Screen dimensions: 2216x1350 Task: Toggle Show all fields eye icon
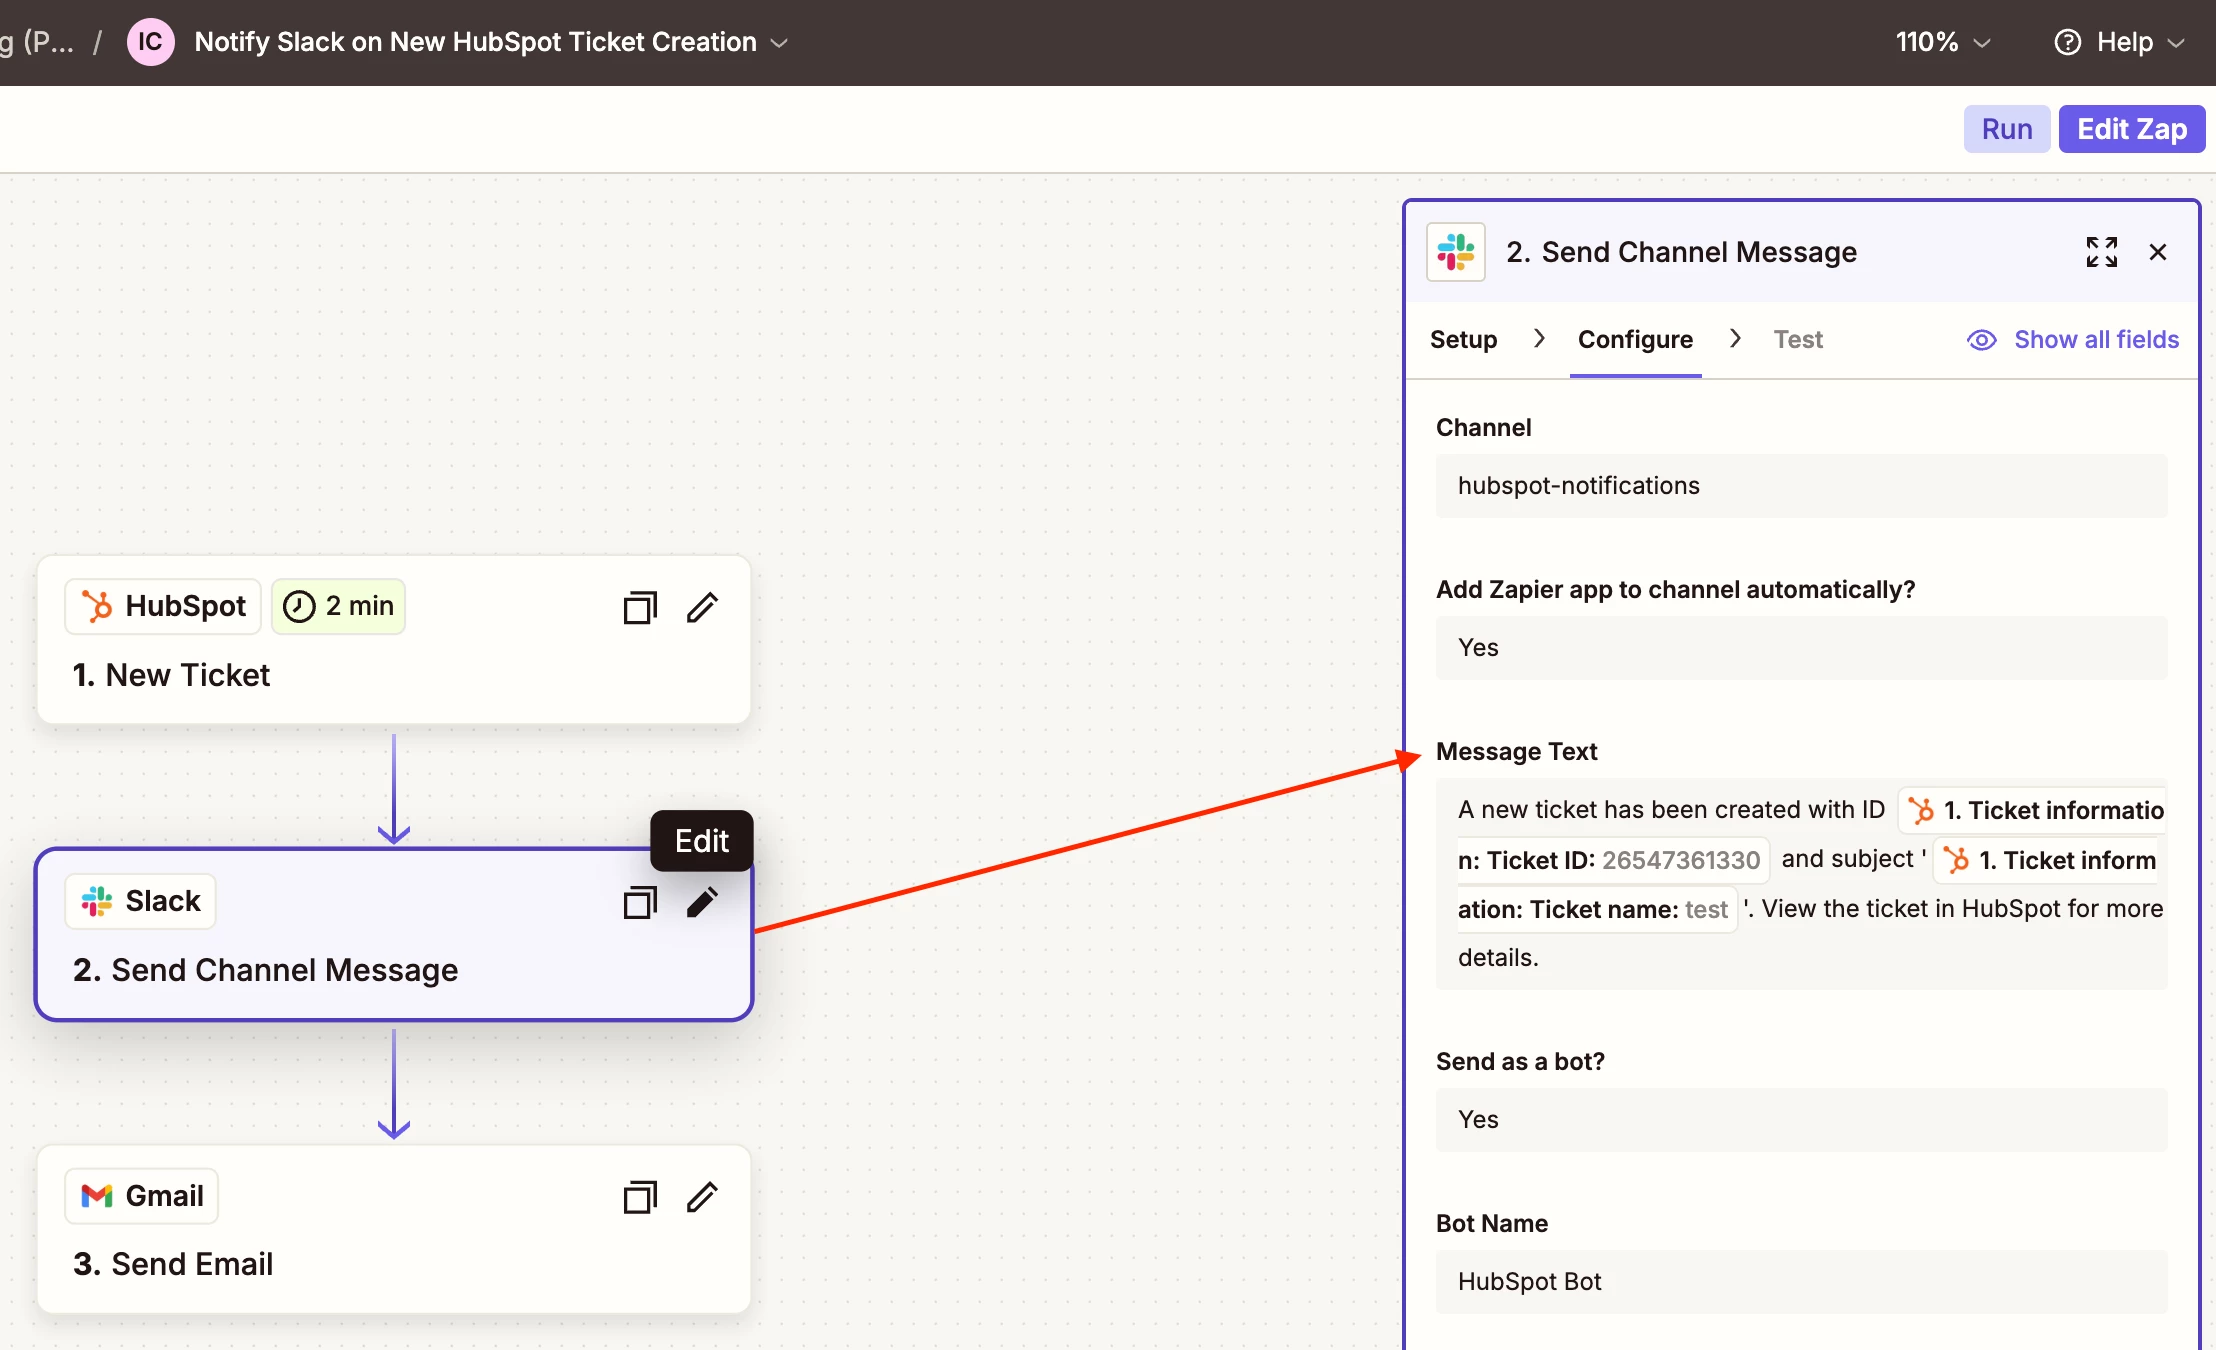pos(1981,340)
